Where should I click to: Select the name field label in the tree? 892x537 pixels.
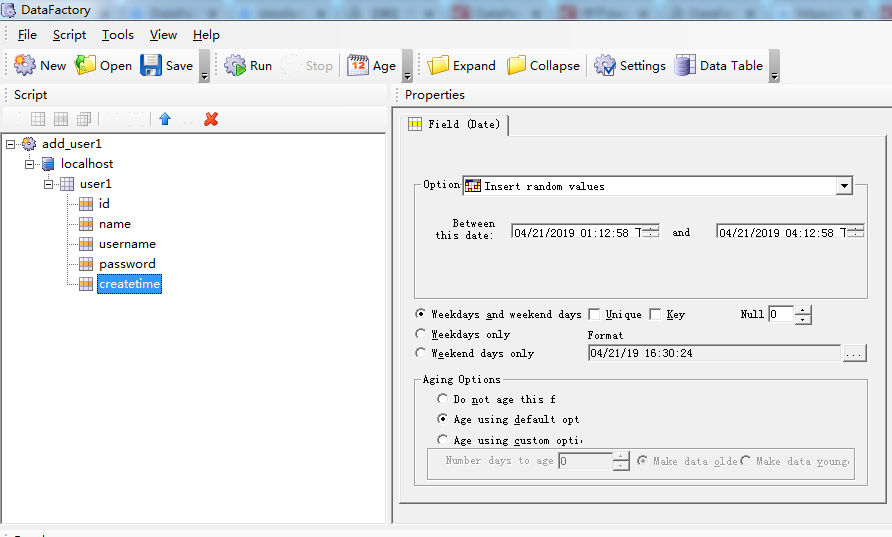[115, 224]
